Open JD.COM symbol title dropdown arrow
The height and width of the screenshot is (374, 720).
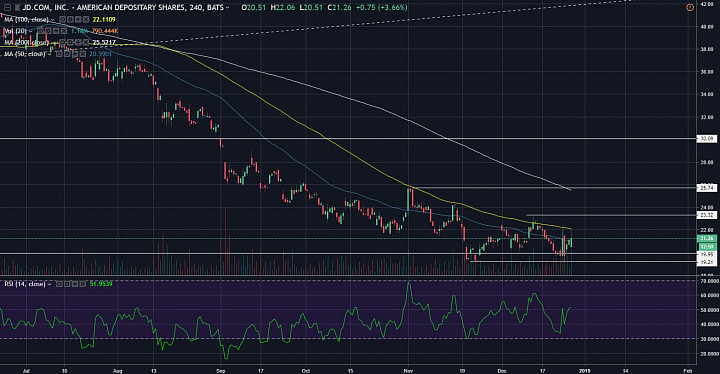[x=228, y=8]
